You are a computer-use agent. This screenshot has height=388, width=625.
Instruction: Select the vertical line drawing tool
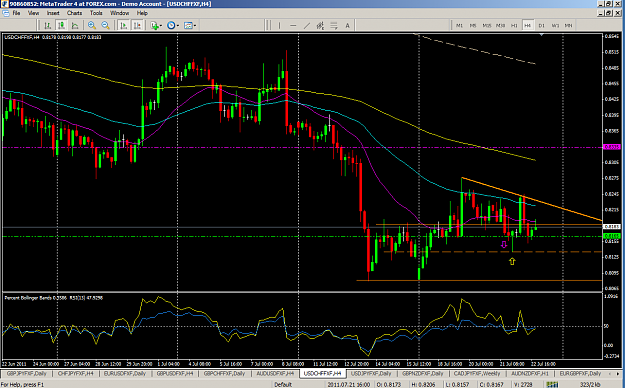click(x=279, y=26)
